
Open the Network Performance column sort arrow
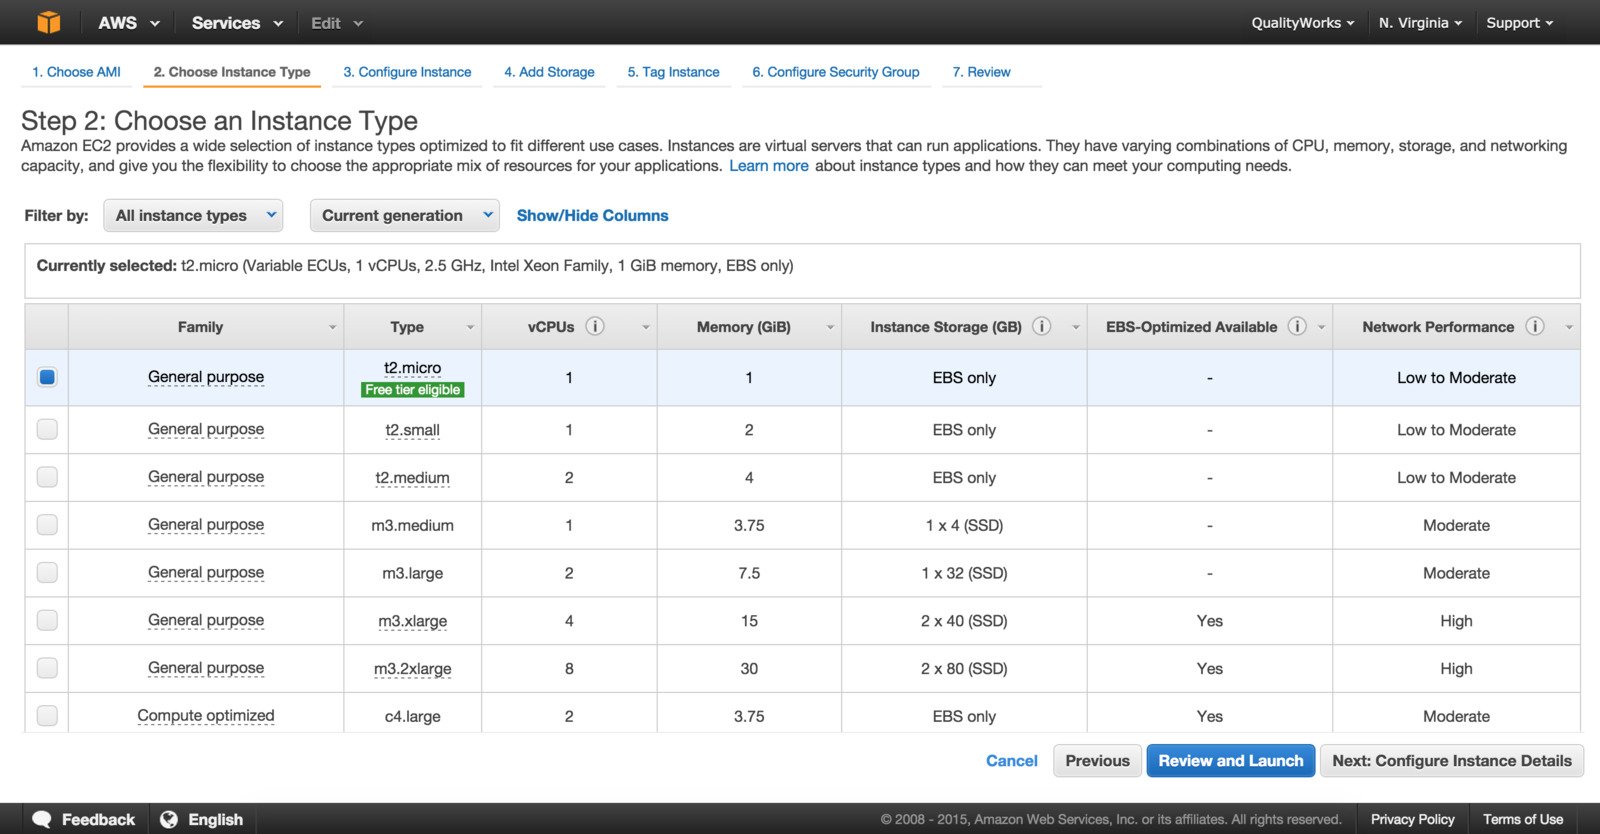(x=1569, y=327)
